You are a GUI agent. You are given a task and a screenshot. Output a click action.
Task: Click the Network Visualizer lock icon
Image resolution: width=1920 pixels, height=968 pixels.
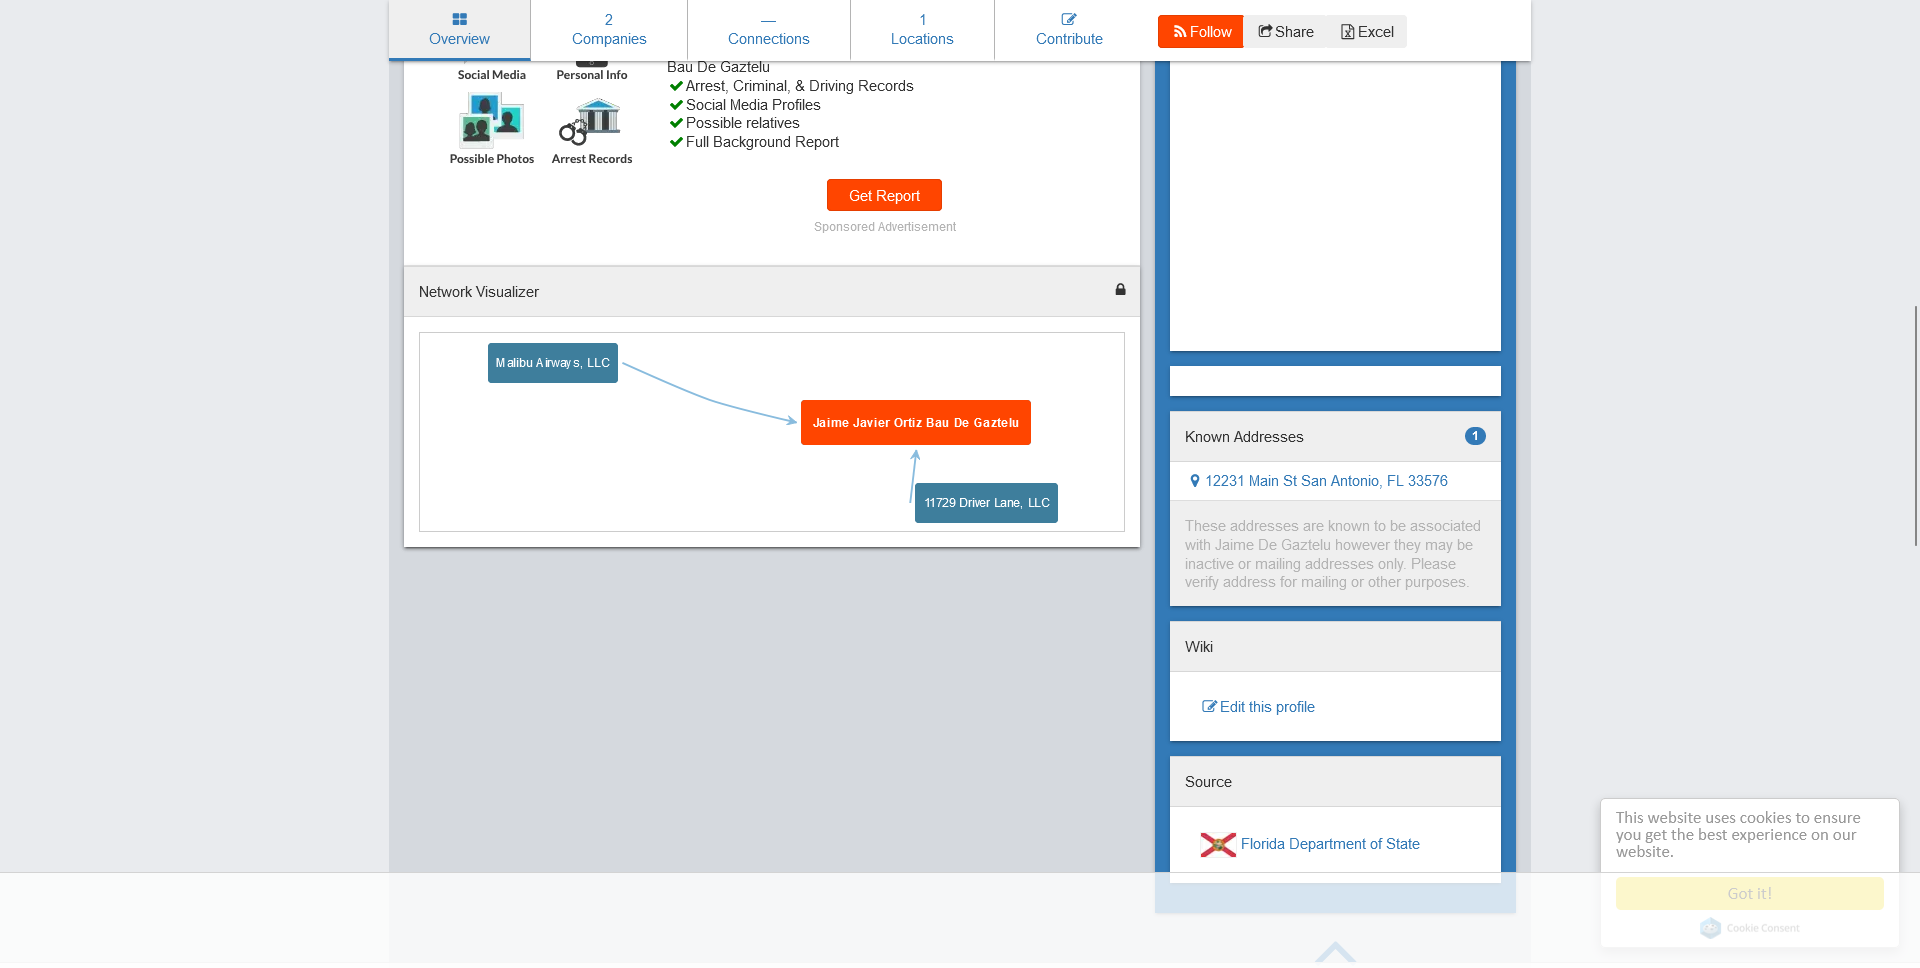pyautogui.click(x=1121, y=290)
